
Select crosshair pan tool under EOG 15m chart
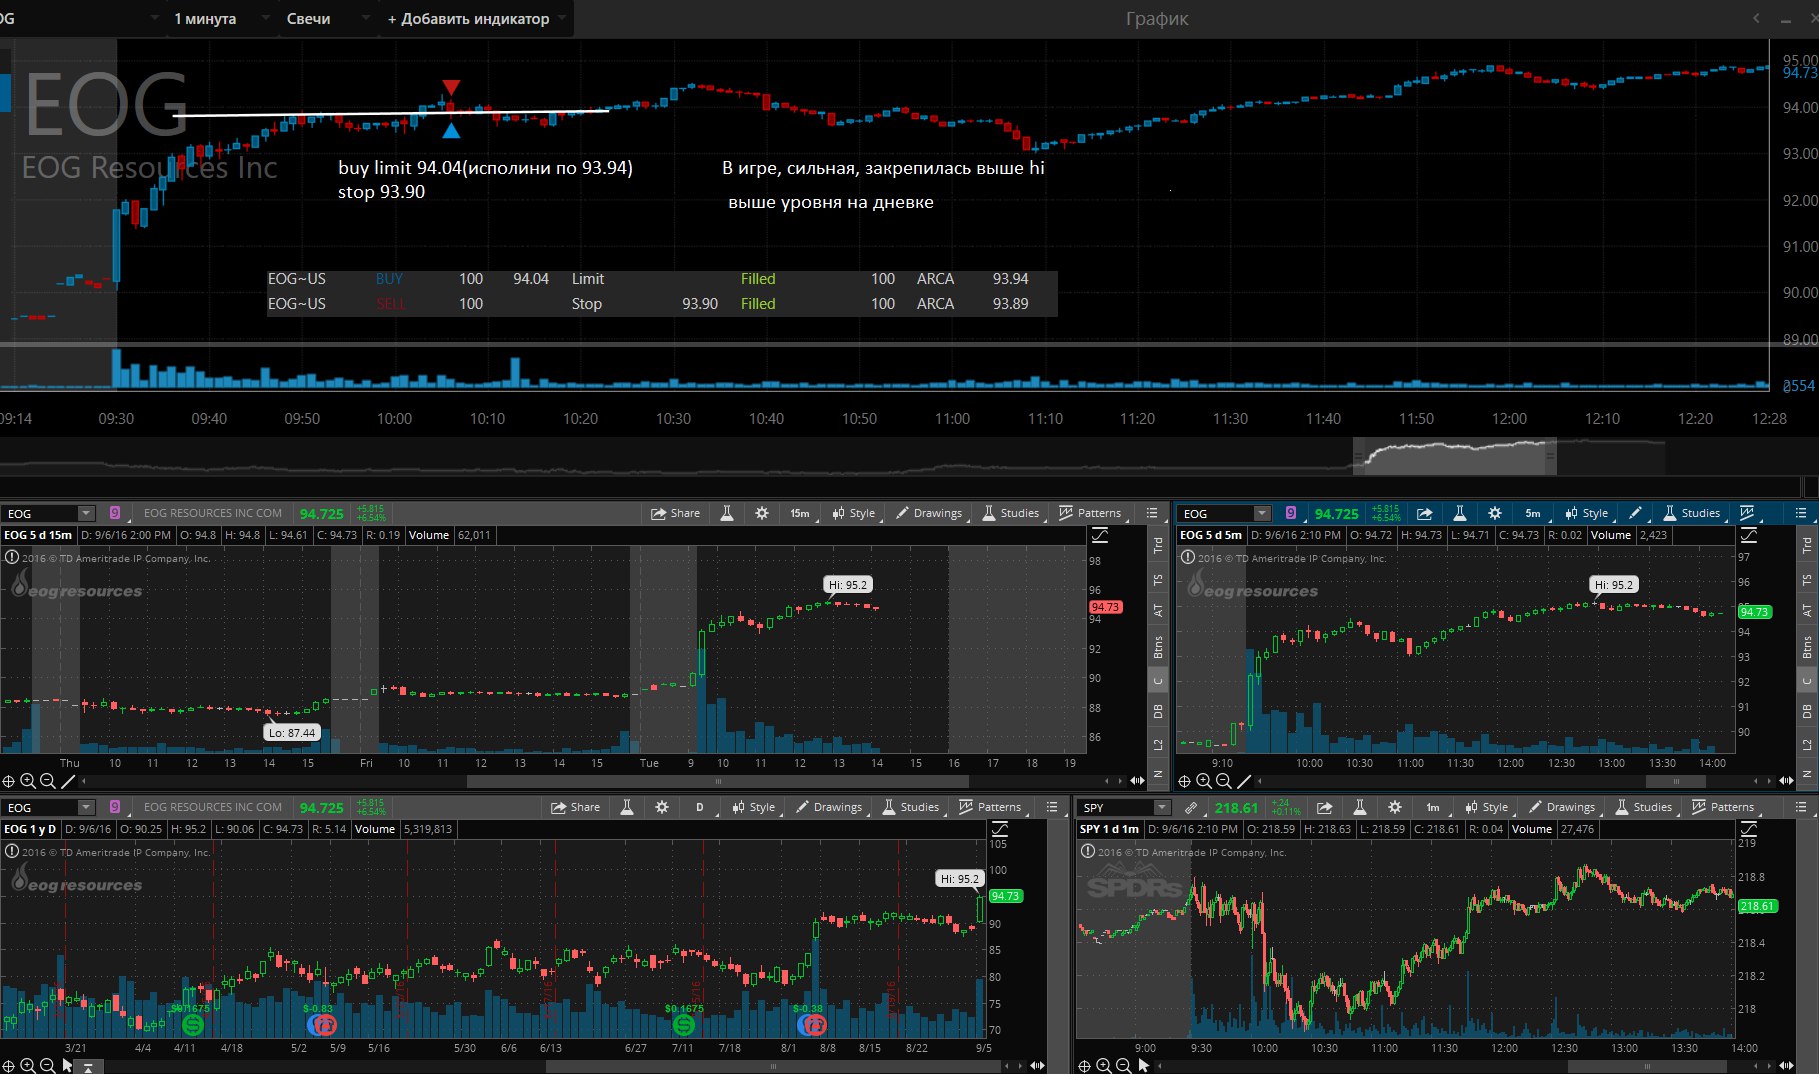[8, 781]
